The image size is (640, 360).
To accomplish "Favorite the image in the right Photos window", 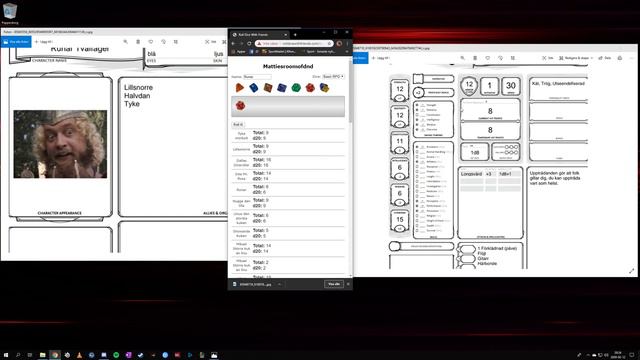I will pos(488,58).
